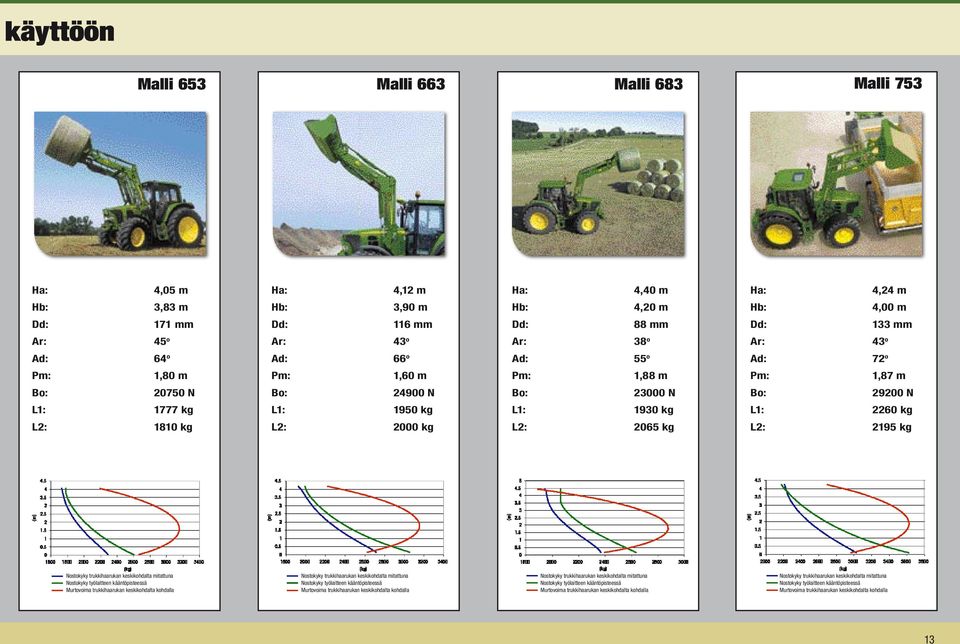This screenshot has width=960, height=644.
Task: Click value '4,24 m' in Malli 753
Action: coord(889,290)
